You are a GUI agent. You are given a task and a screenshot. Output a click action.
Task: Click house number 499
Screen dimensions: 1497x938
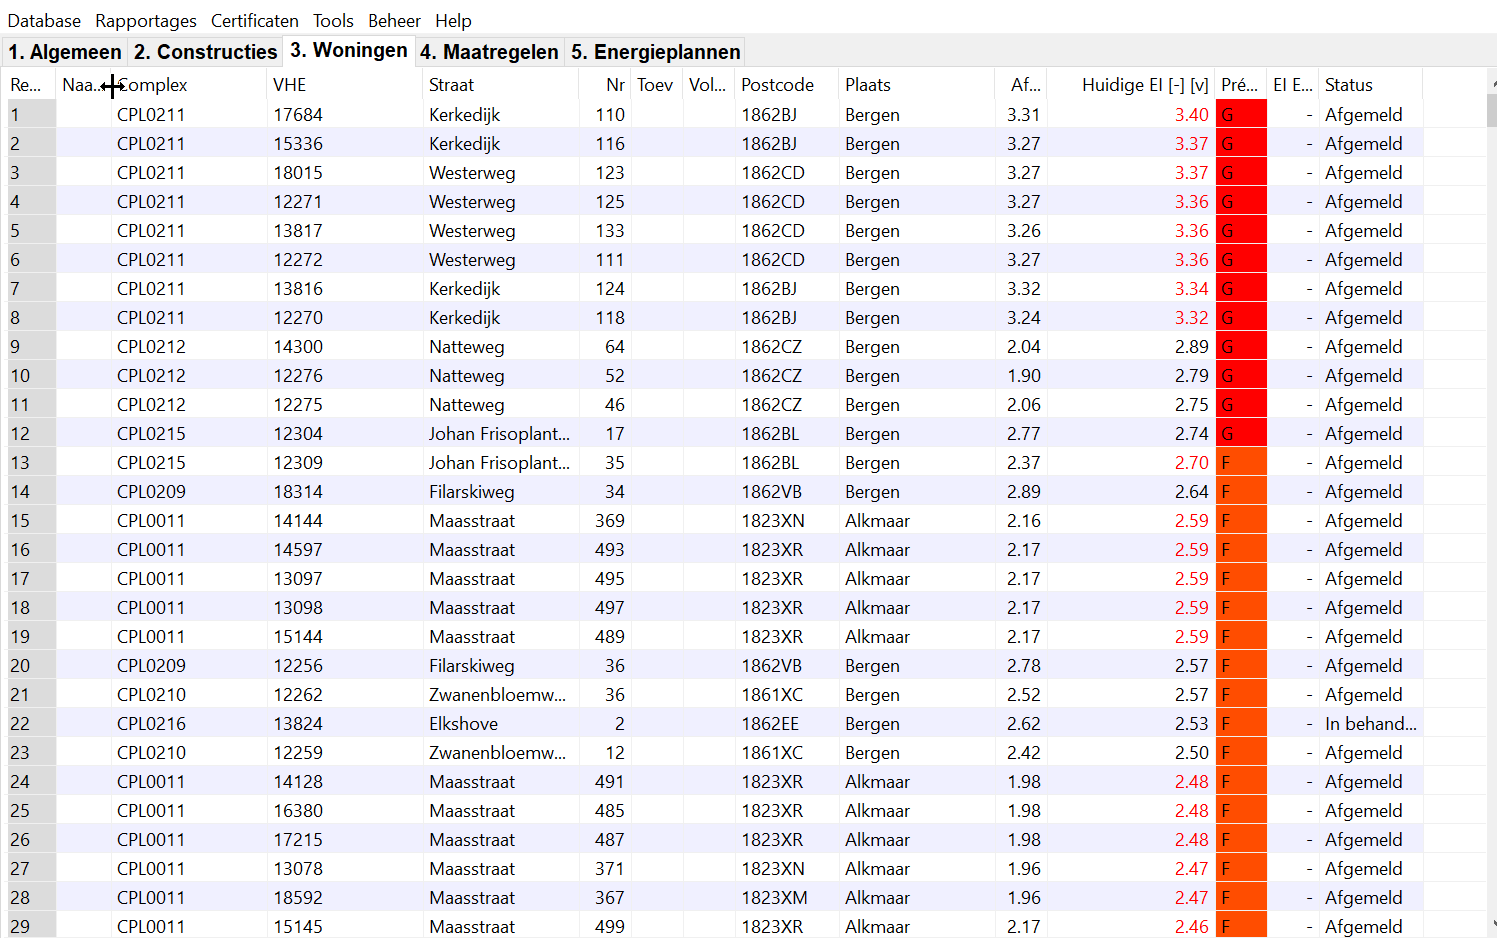609,926
